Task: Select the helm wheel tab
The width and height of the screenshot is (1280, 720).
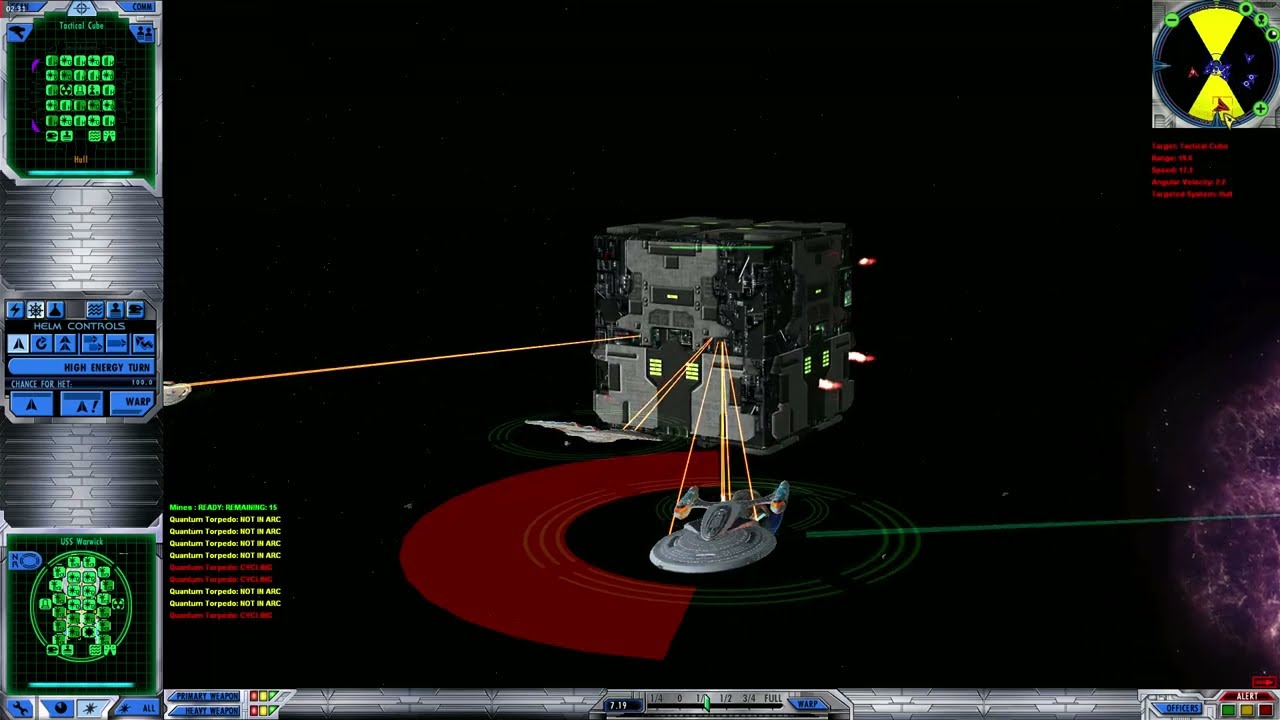Action: click(x=35, y=310)
